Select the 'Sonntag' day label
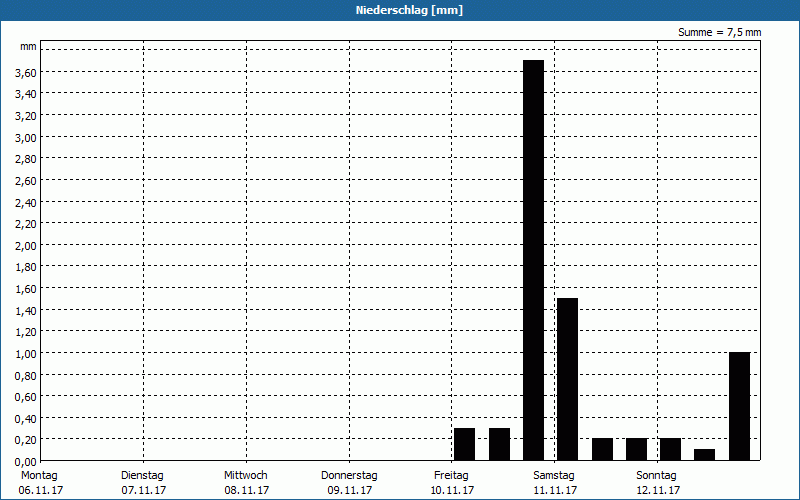The width and height of the screenshot is (800, 500). click(x=657, y=476)
